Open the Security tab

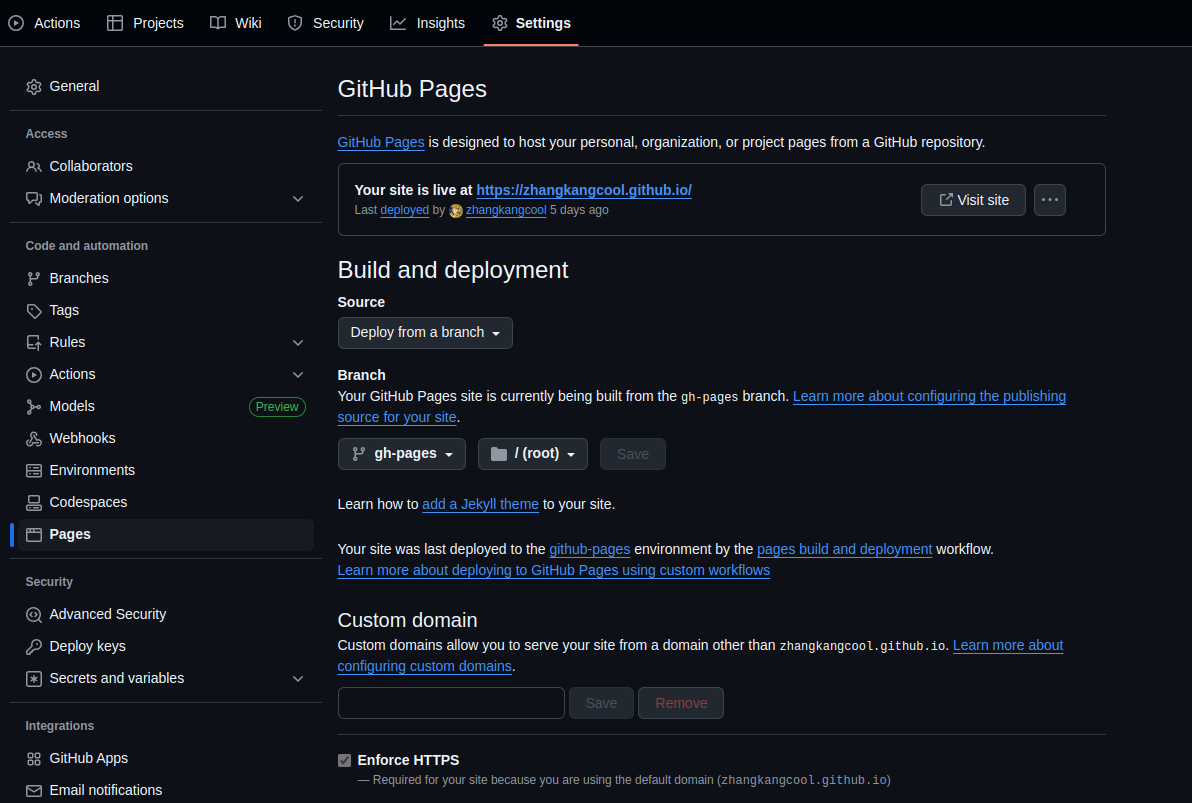325,23
